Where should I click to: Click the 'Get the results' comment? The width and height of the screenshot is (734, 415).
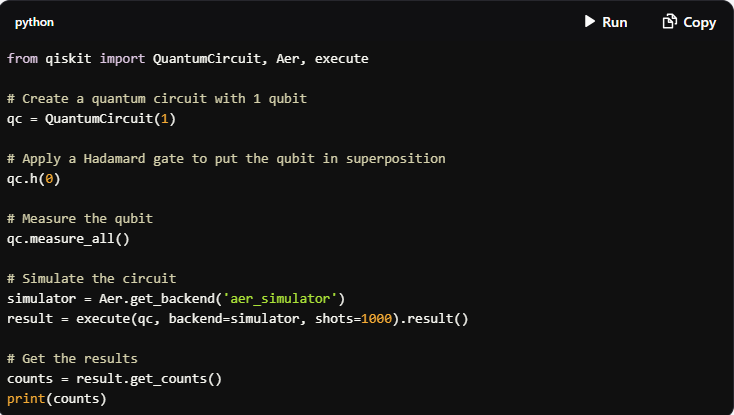coord(73,358)
